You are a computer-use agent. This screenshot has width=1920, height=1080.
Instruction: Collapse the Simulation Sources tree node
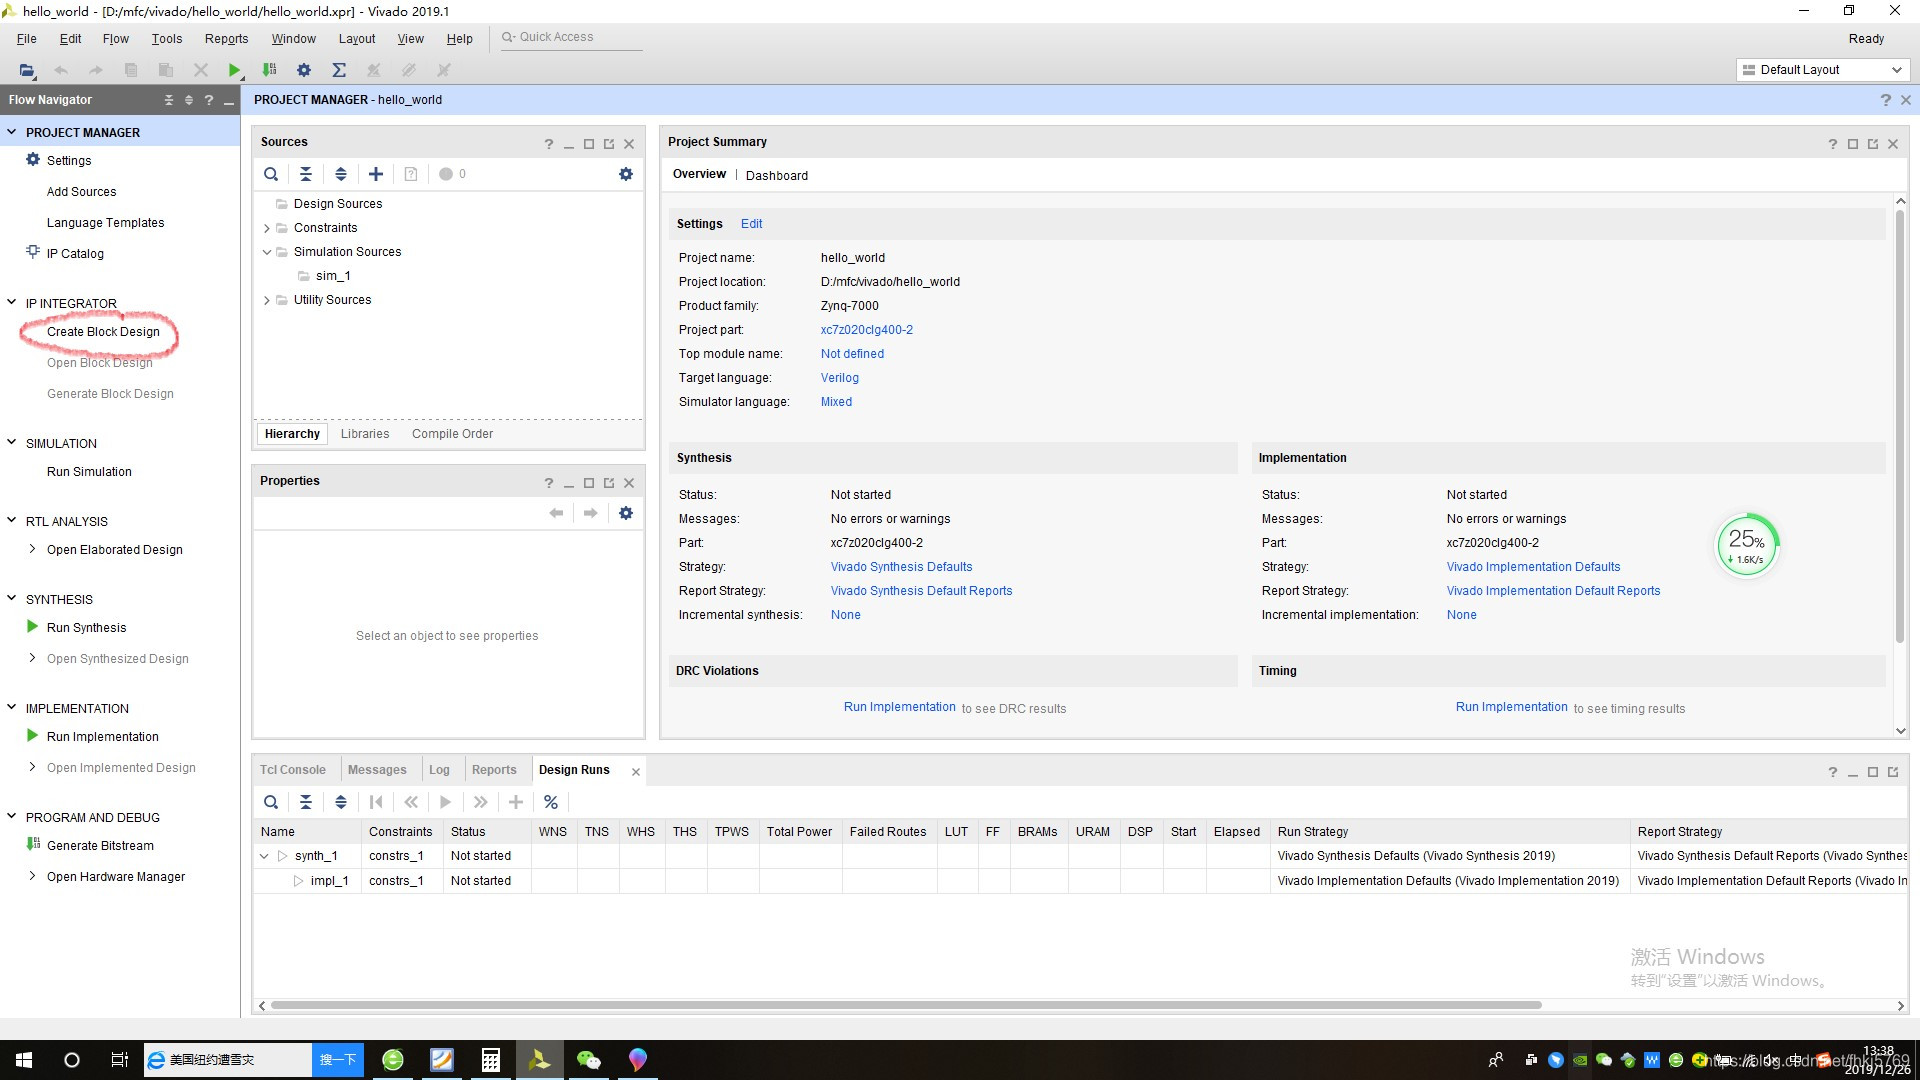pyautogui.click(x=267, y=252)
